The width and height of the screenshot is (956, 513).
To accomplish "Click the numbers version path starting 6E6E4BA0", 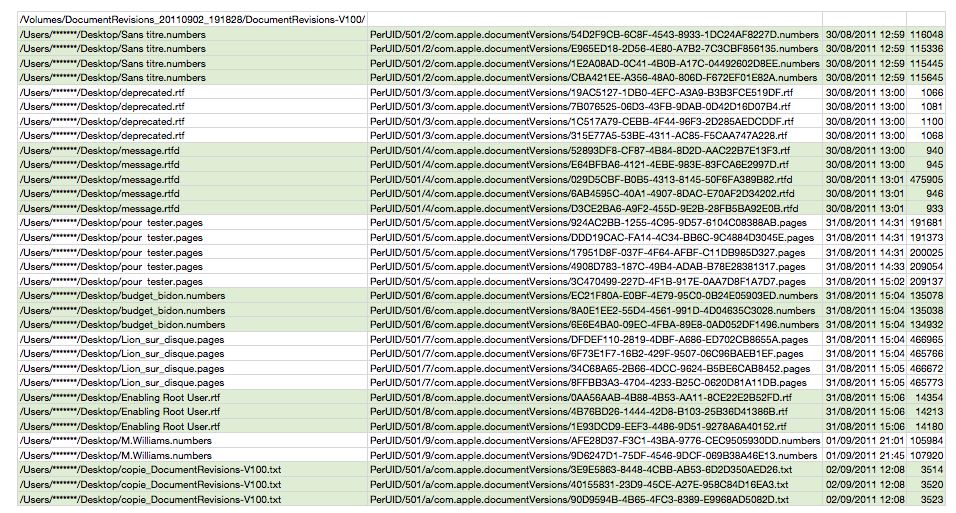I will click(594, 325).
